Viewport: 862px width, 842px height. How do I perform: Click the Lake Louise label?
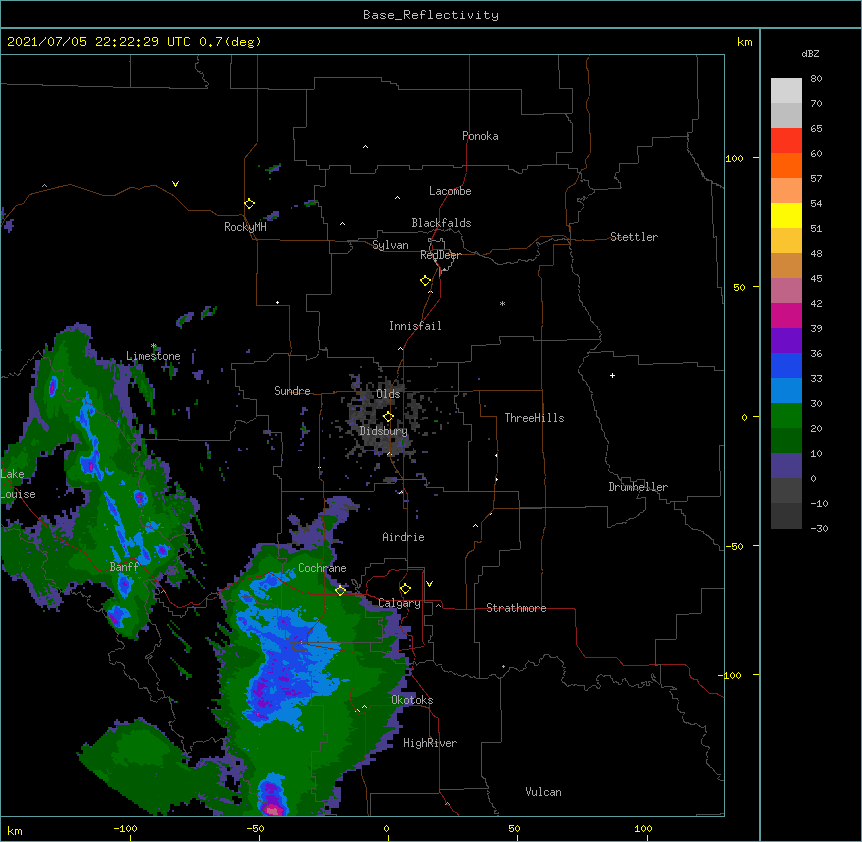(x=18, y=484)
